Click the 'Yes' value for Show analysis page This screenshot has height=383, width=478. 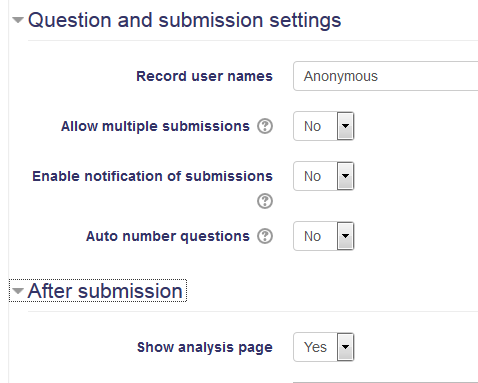coord(315,347)
